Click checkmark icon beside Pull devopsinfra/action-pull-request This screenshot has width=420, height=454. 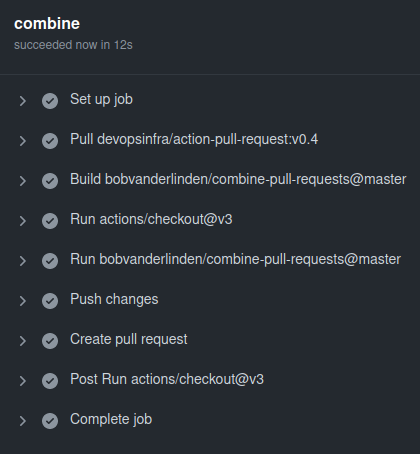(50, 141)
